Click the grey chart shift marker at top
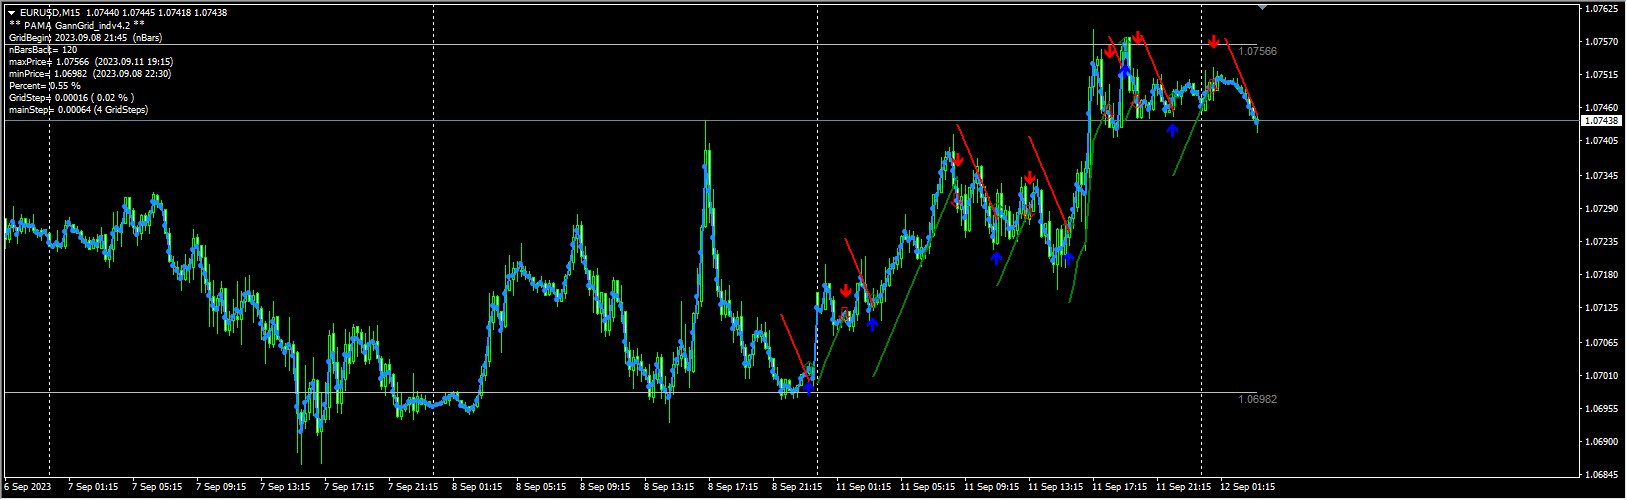The width and height of the screenshot is (1627, 500). point(1262,7)
